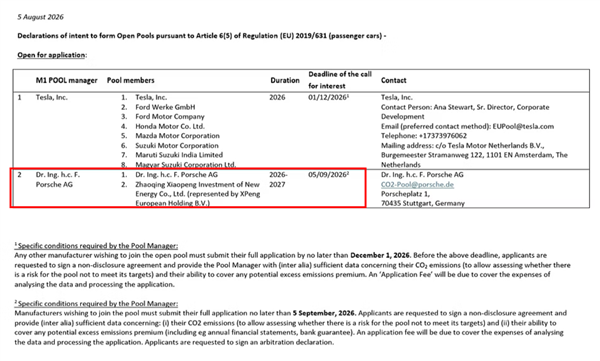Select the Dr. Ing. h.c. F. Porsche pool manager cell
The width and height of the screenshot is (600, 361).
tap(58, 180)
